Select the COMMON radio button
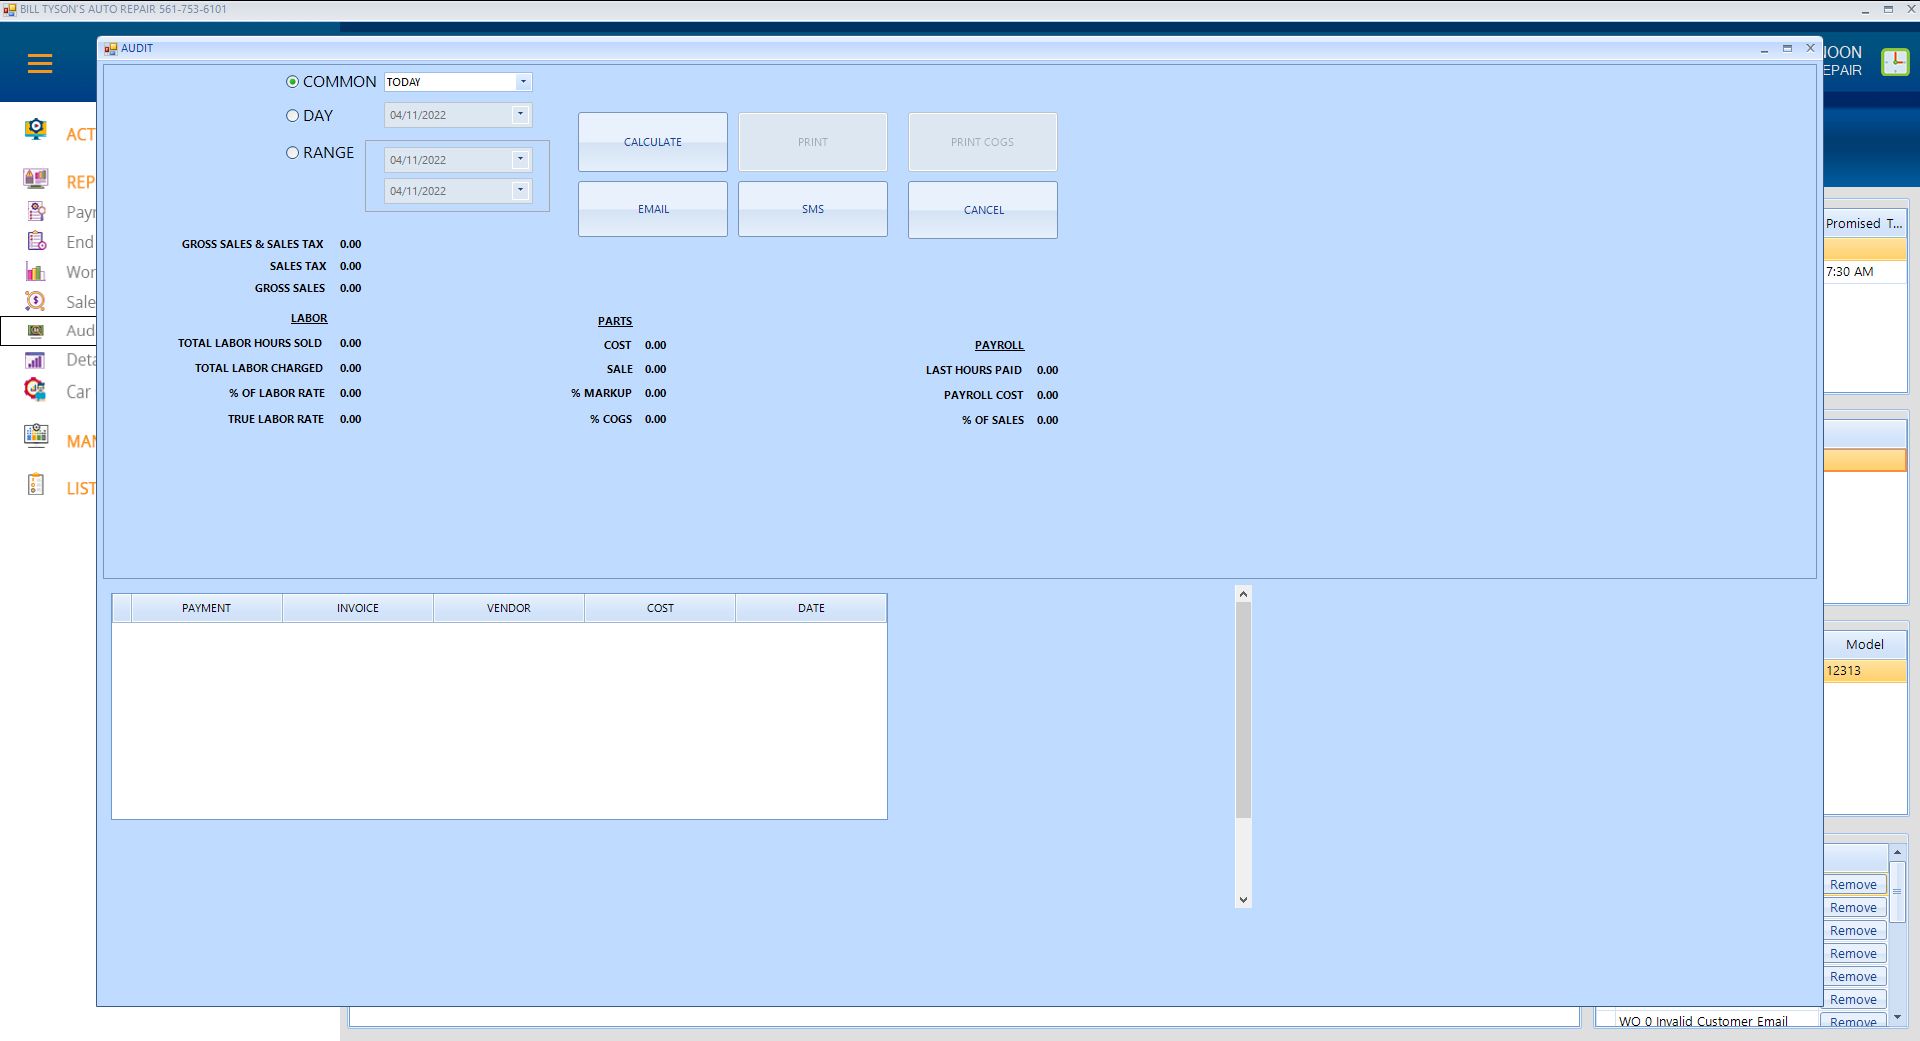Viewport: 1920px width, 1041px height. 292,82
